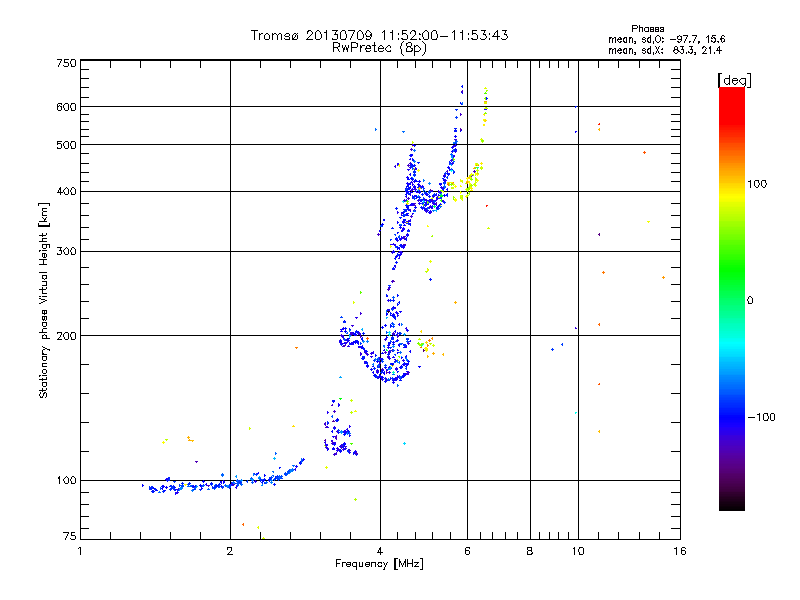Click the 'Stationary phase Virtual Height [km]' axis title

point(44,301)
